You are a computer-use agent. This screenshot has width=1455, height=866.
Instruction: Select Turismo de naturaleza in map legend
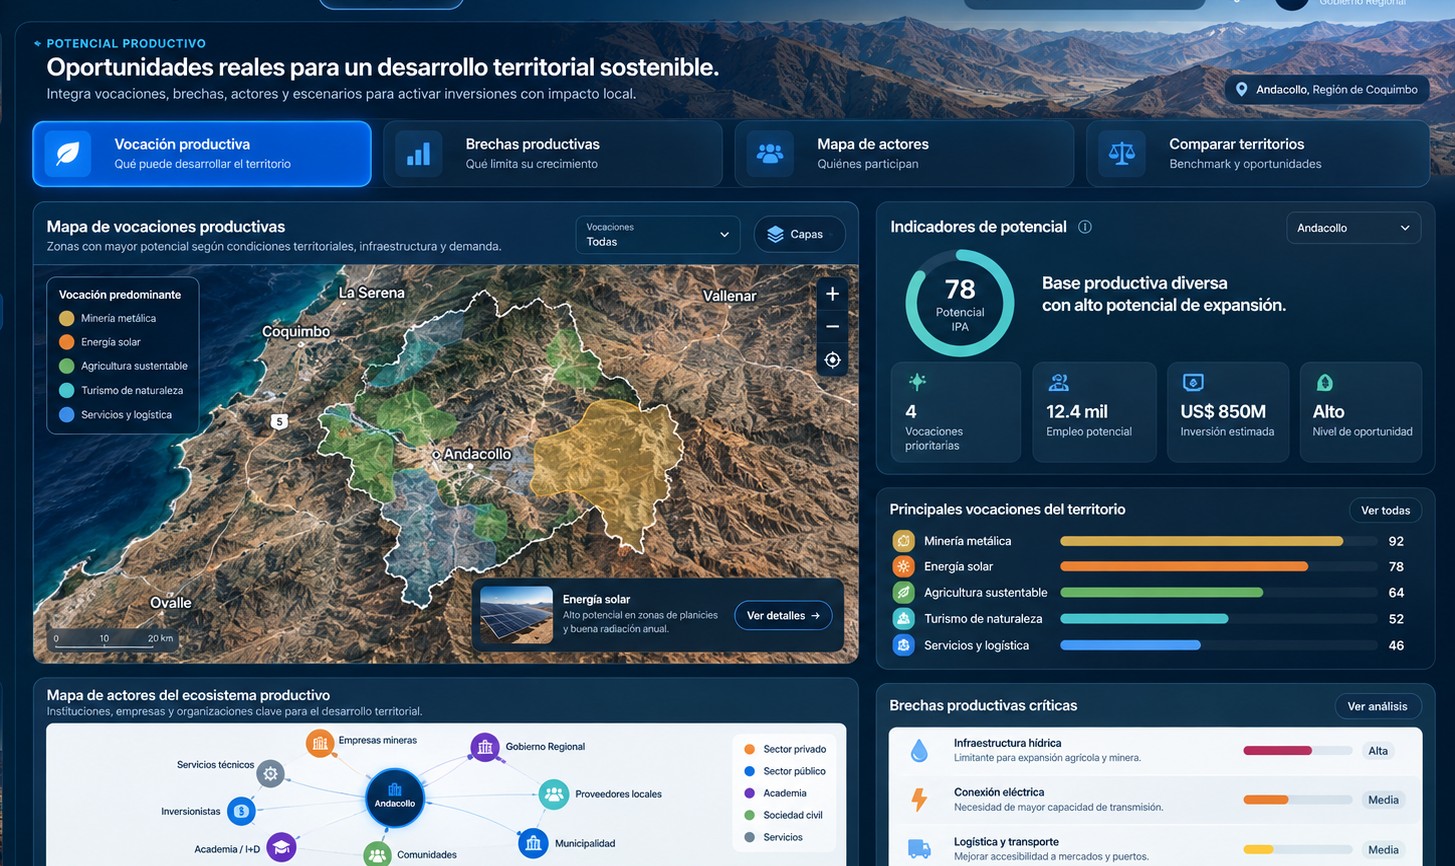(x=121, y=390)
